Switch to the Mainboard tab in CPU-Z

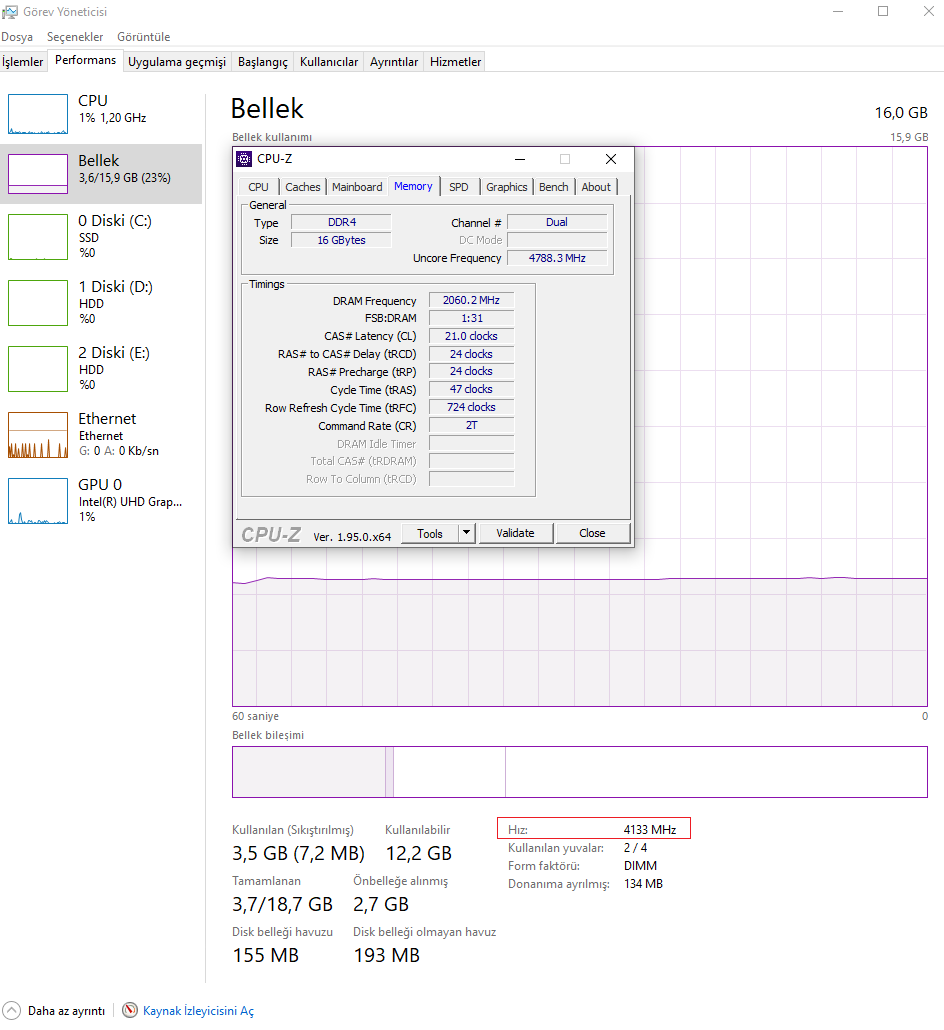point(357,187)
